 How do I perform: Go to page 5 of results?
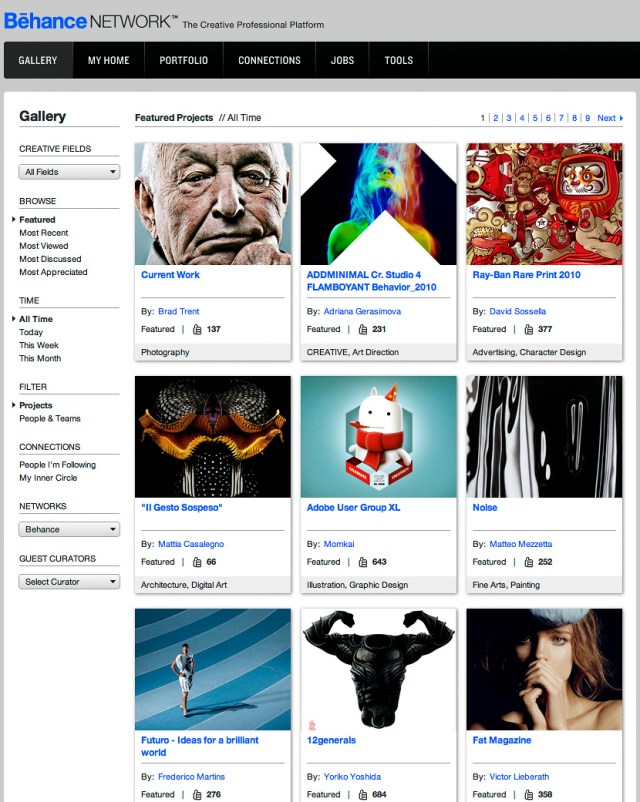tap(535, 118)
